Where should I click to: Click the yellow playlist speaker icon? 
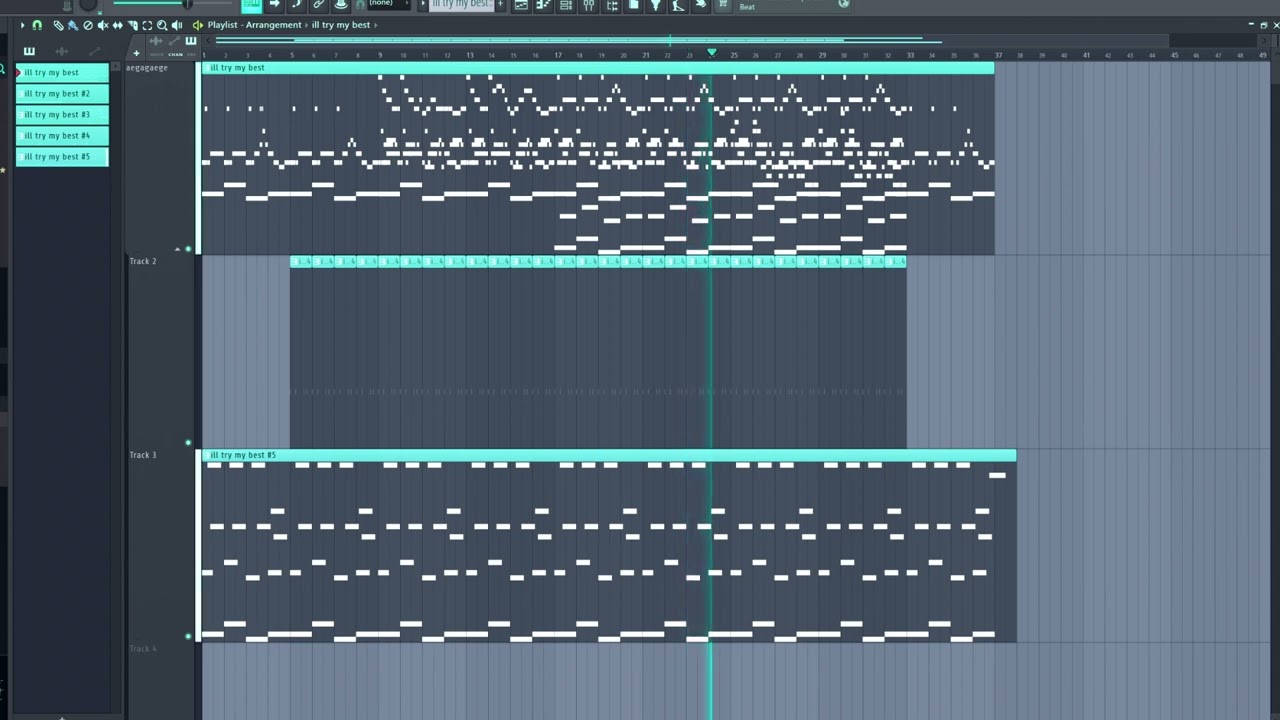[x=198, y=25]
